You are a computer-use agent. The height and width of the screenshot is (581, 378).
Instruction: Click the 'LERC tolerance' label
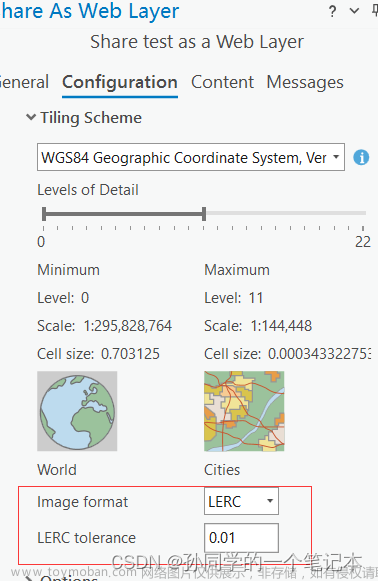tap(86, 538)
